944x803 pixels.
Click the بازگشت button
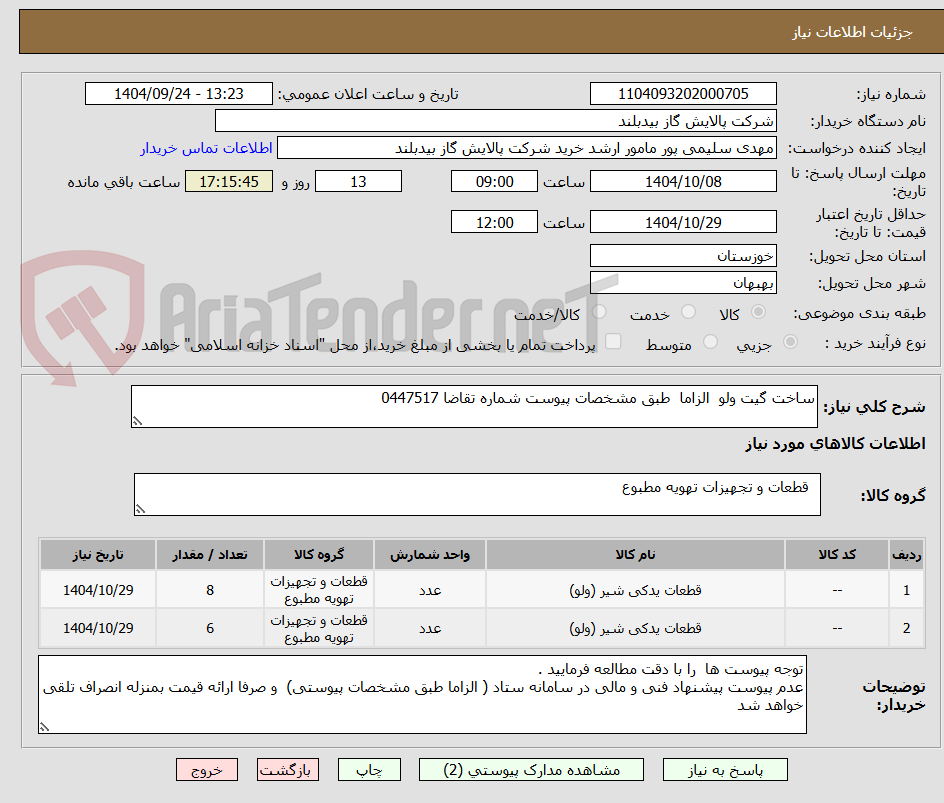coord(288,769)
